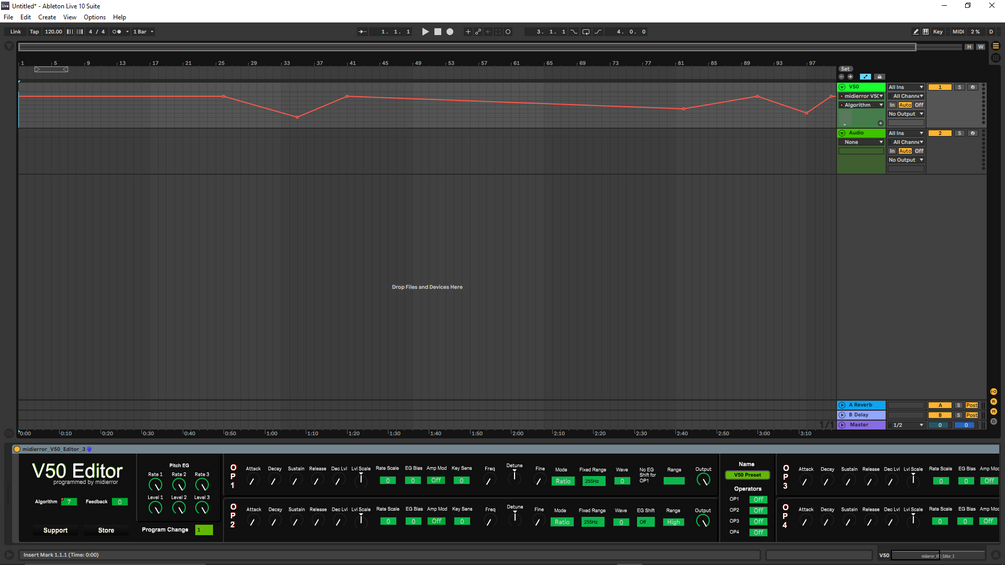Open Master track 1/2 output dropdown
1005x565 pixels.
908,425
